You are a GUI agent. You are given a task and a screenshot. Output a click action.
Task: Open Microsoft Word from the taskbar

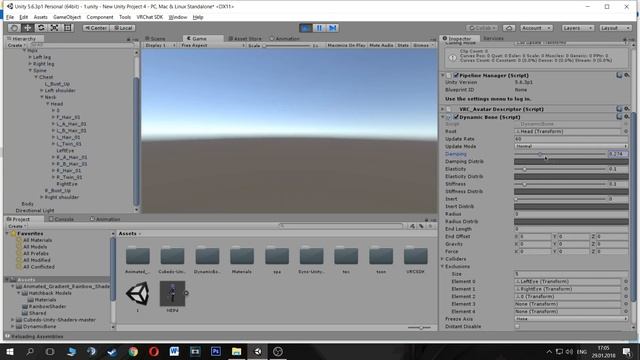pos(174,351)
